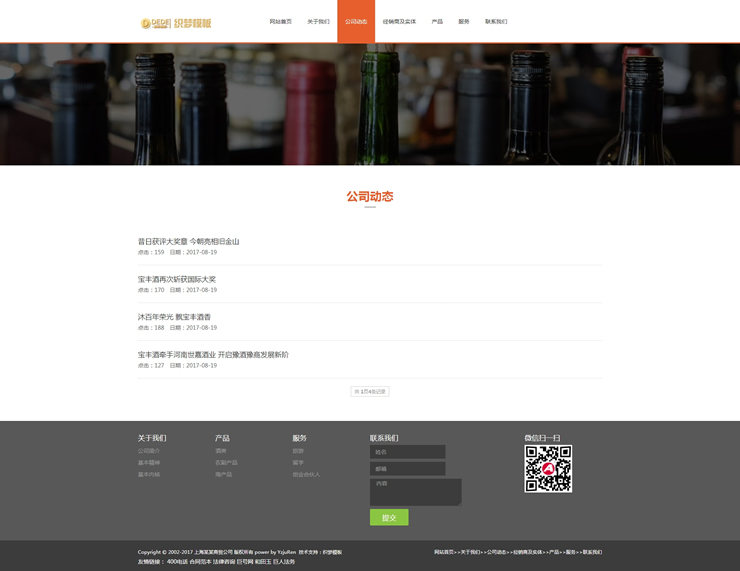
Task: Focus the 姓名 input field
Action: (x=407, y=452)
